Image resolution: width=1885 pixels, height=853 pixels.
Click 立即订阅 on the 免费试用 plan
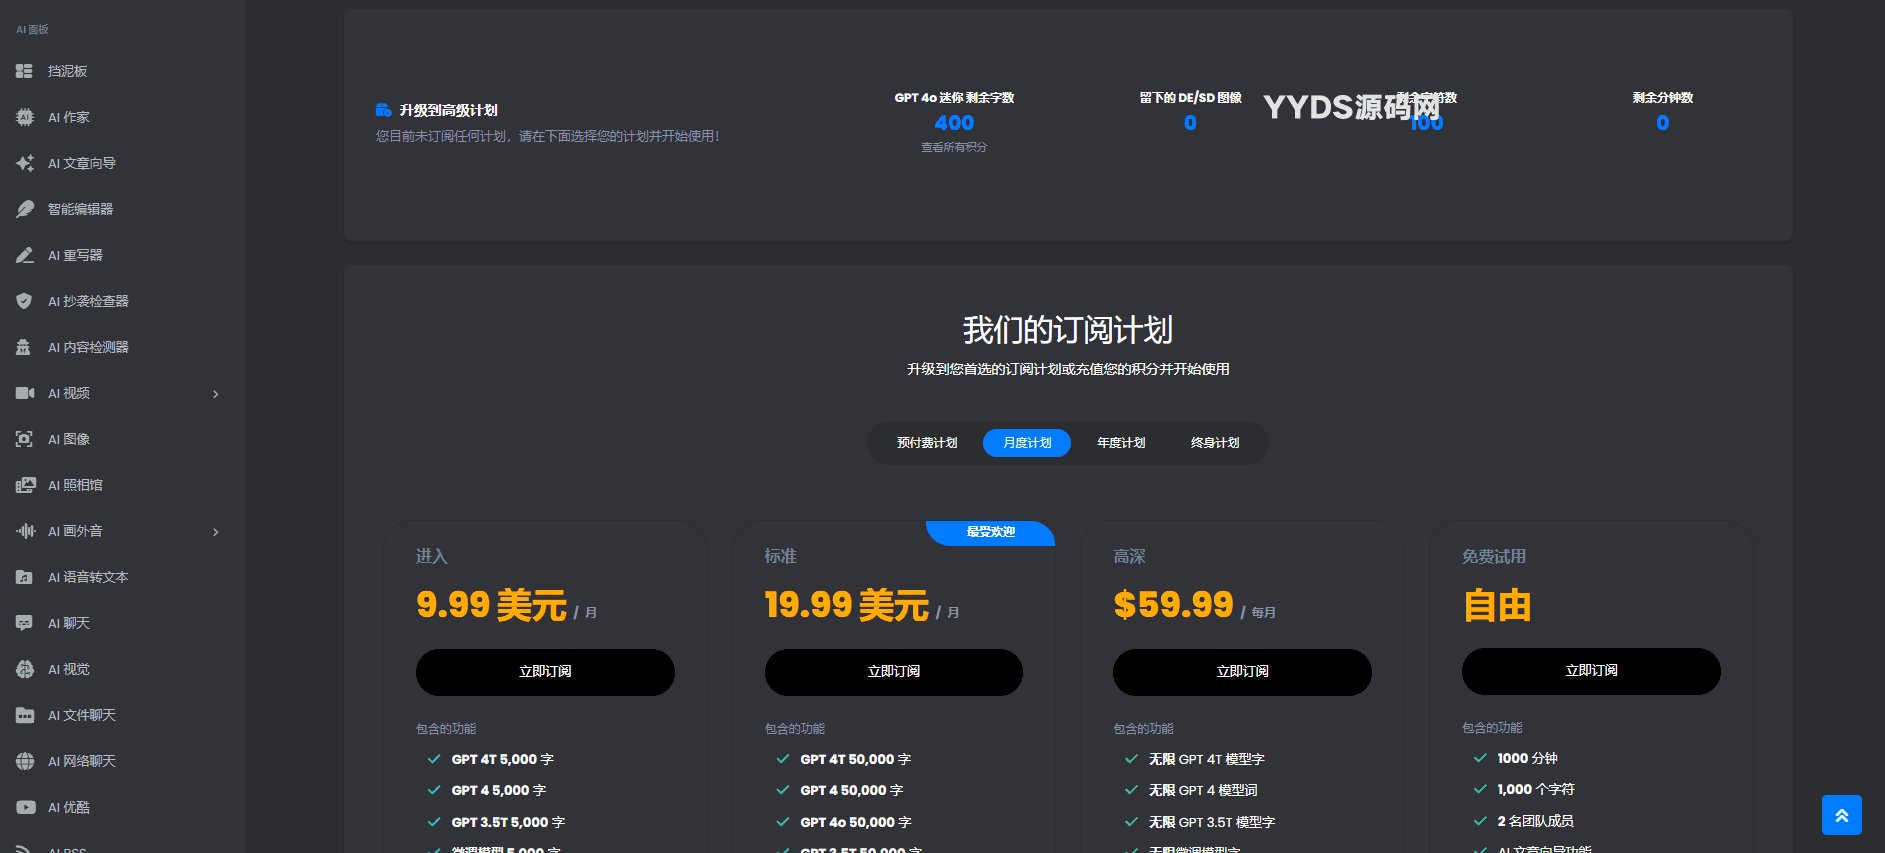point(1591,671)
